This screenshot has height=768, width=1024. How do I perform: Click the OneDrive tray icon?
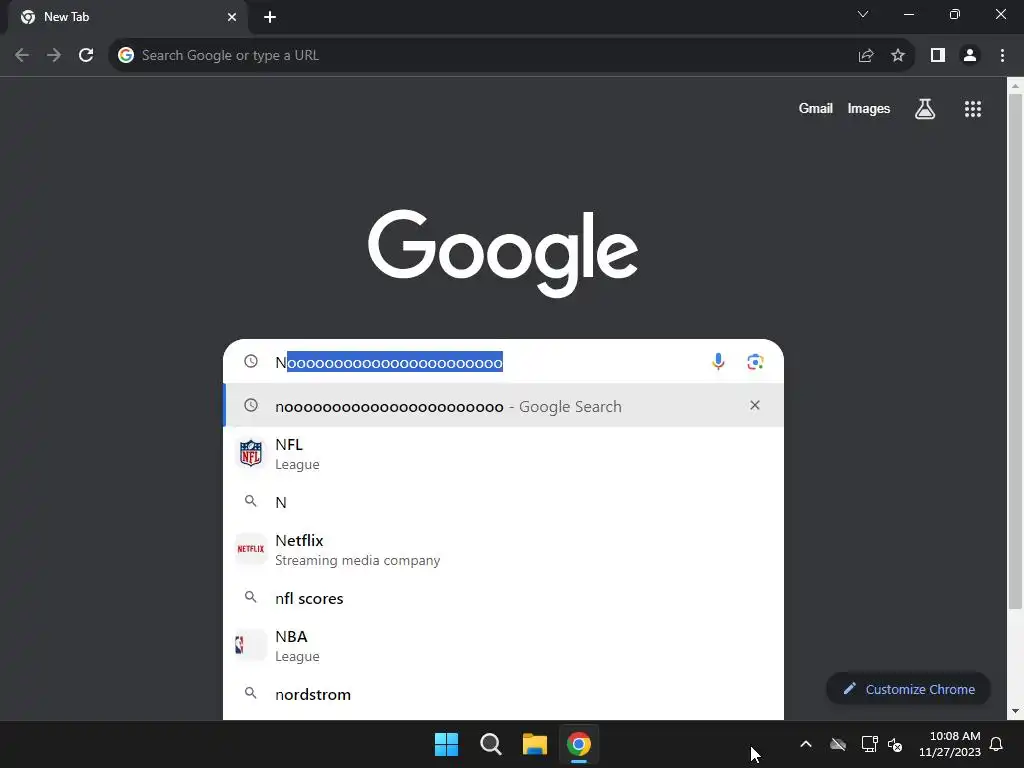[x=838, y=744]
